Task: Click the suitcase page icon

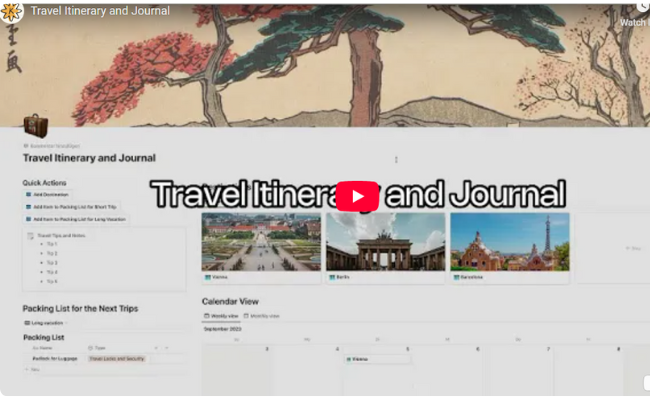Action: (x=36, y=126)
